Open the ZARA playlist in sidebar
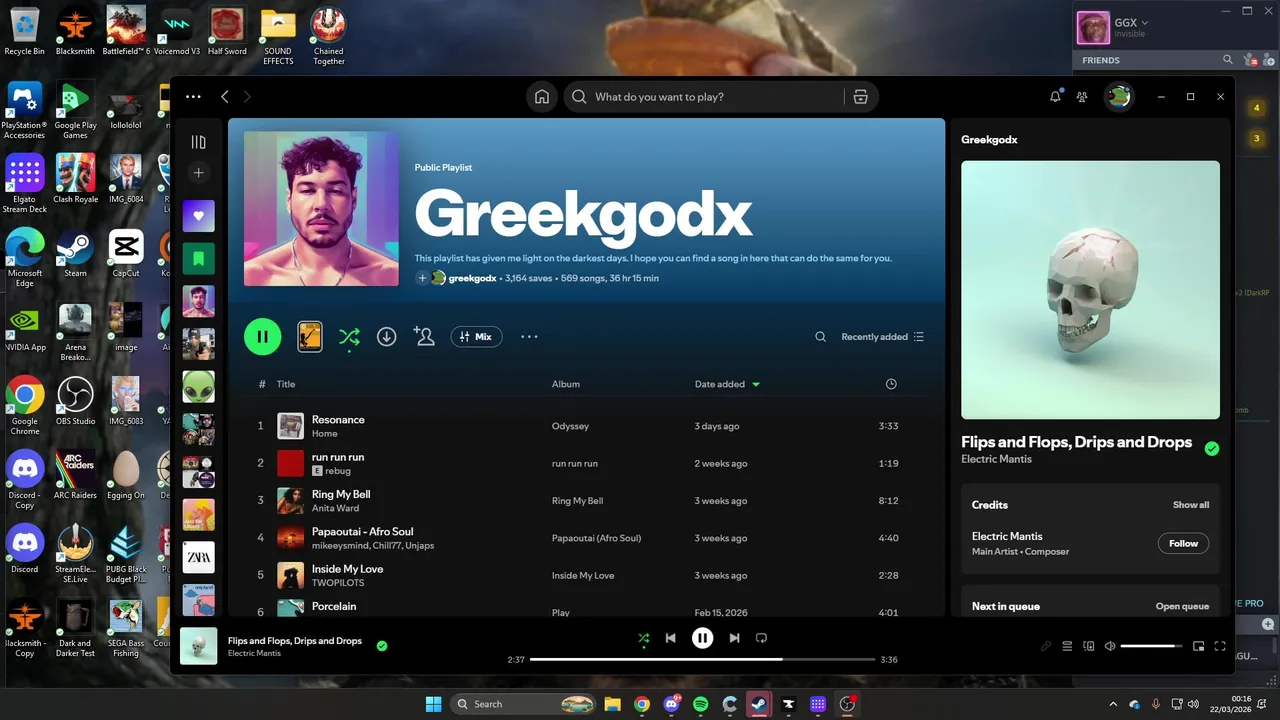 [198, 558]
